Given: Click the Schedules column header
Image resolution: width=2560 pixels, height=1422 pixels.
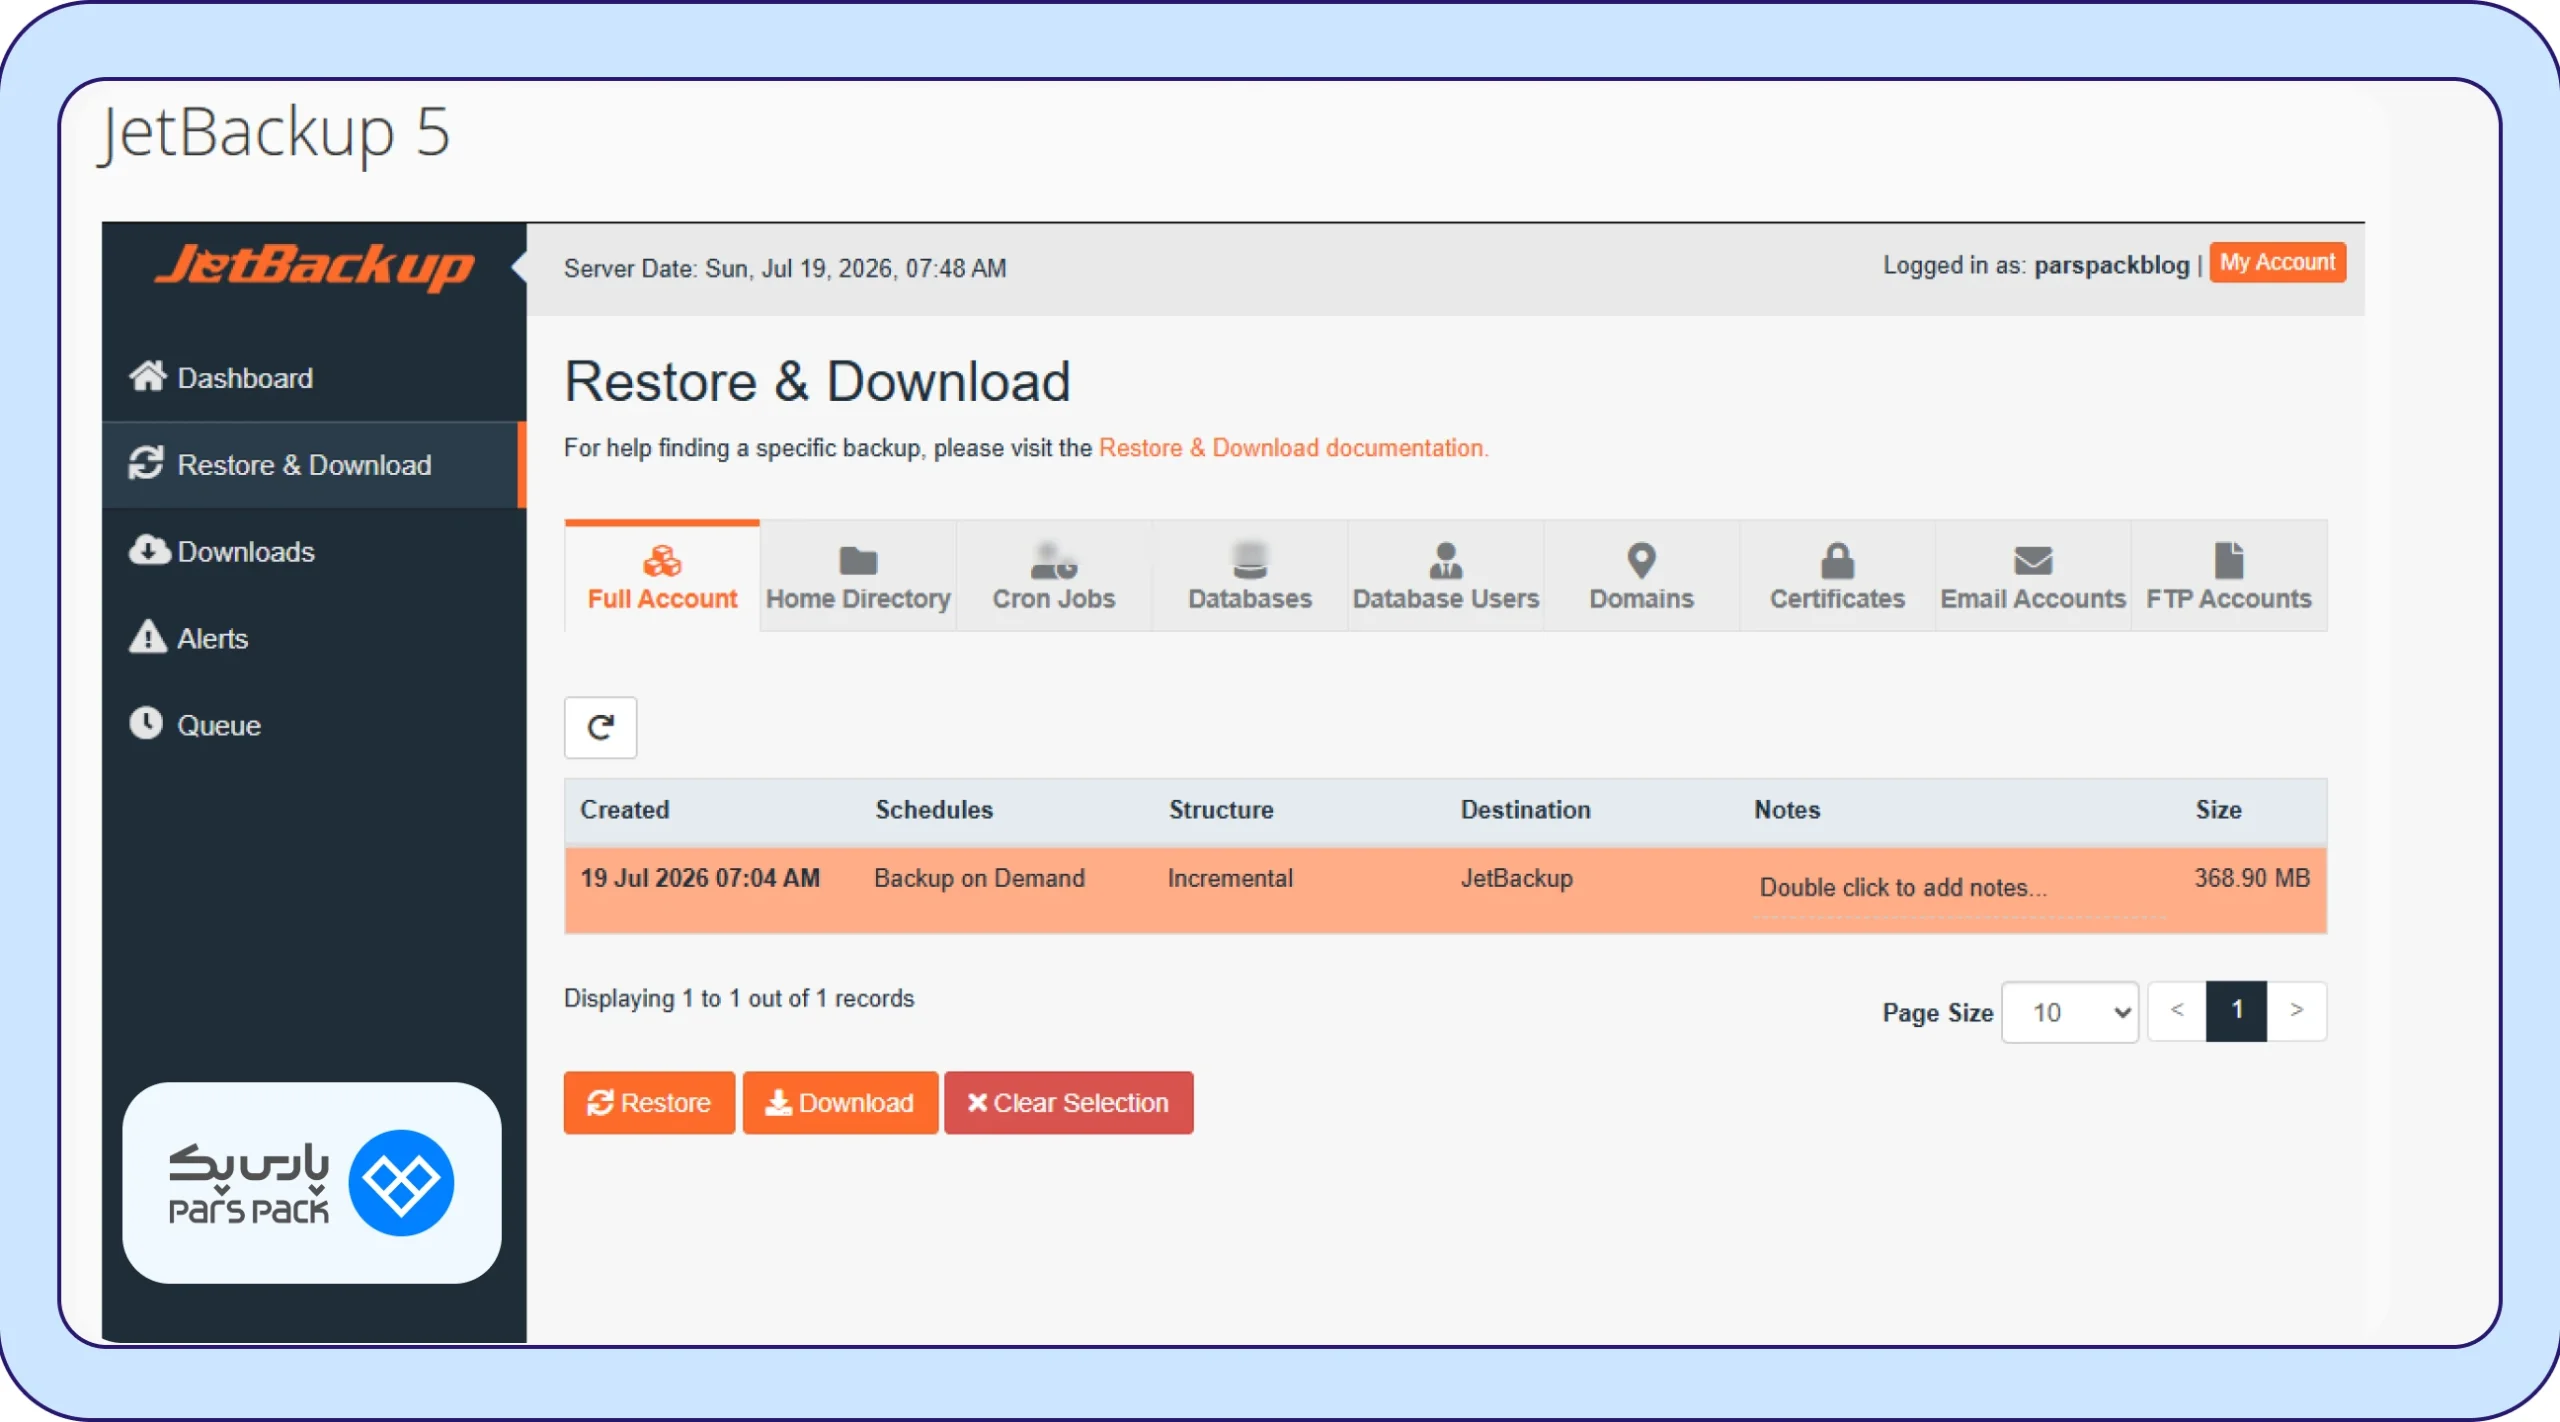Looking at the screenshot, I should (x=934, y=810).
